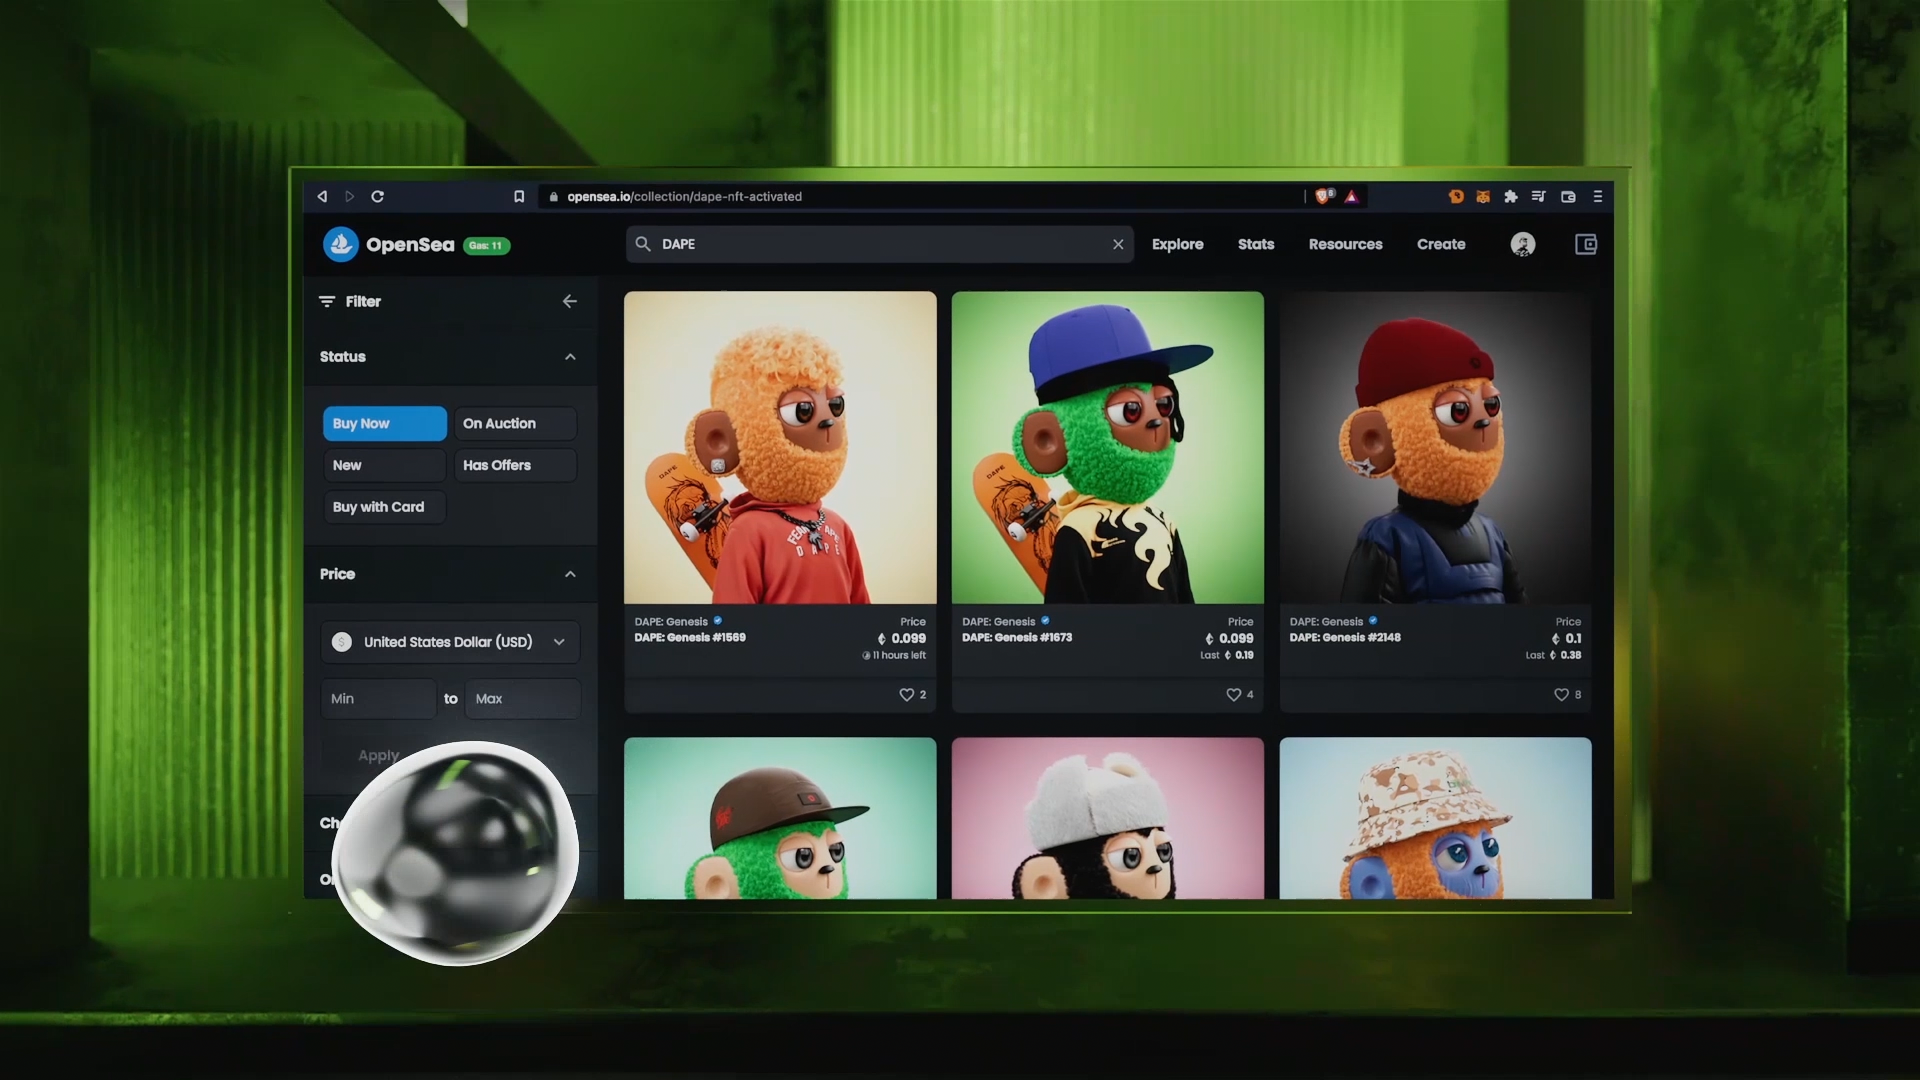Image resolution: width=1920 pixels, height=1080 pixels.
Task: Click the opensea.io address bar URL
Action: (685, 197)
